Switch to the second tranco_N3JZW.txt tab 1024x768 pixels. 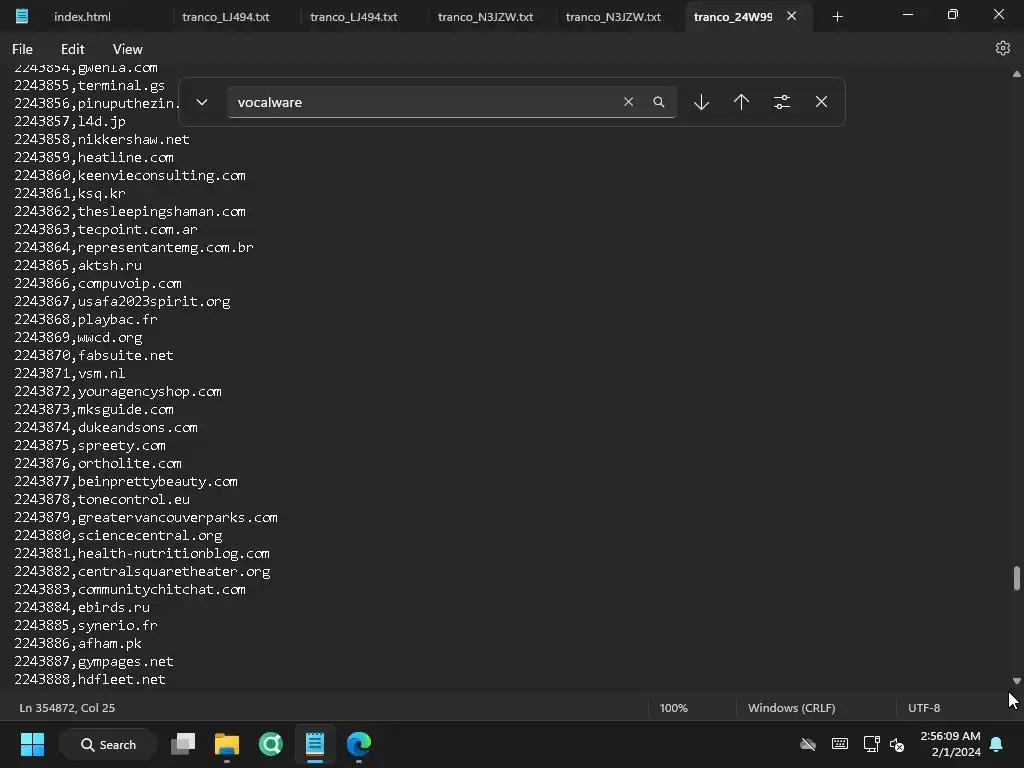point(613,17)
